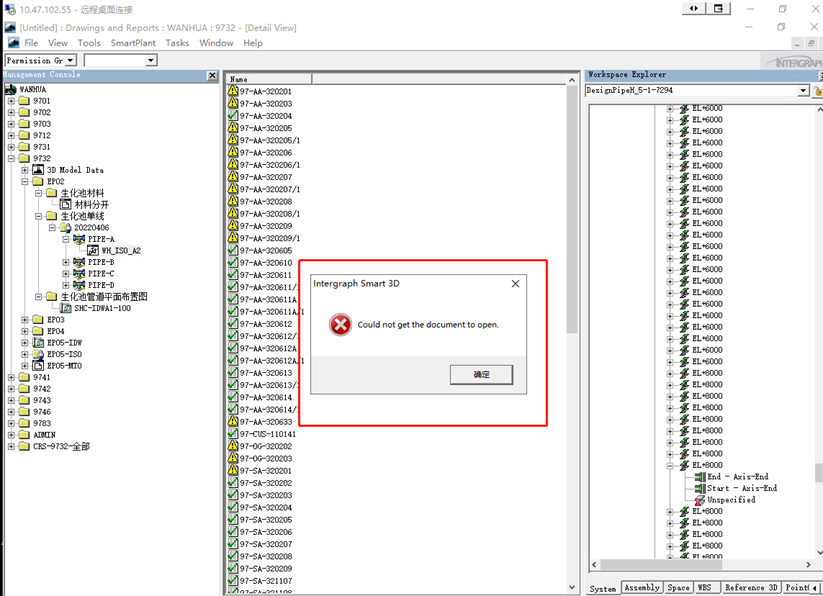
Task: Switch to the Assembly tab
Action: pos(641,588)
